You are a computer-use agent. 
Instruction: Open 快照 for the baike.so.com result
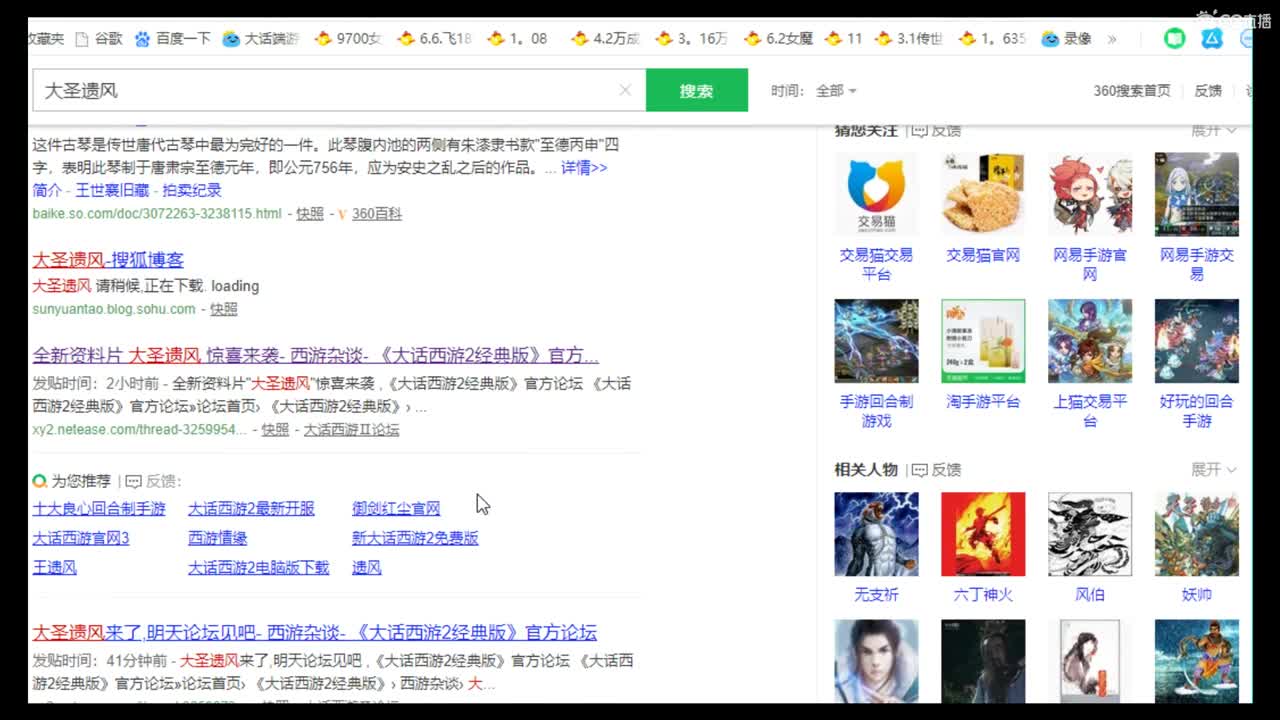pos(310,213)
